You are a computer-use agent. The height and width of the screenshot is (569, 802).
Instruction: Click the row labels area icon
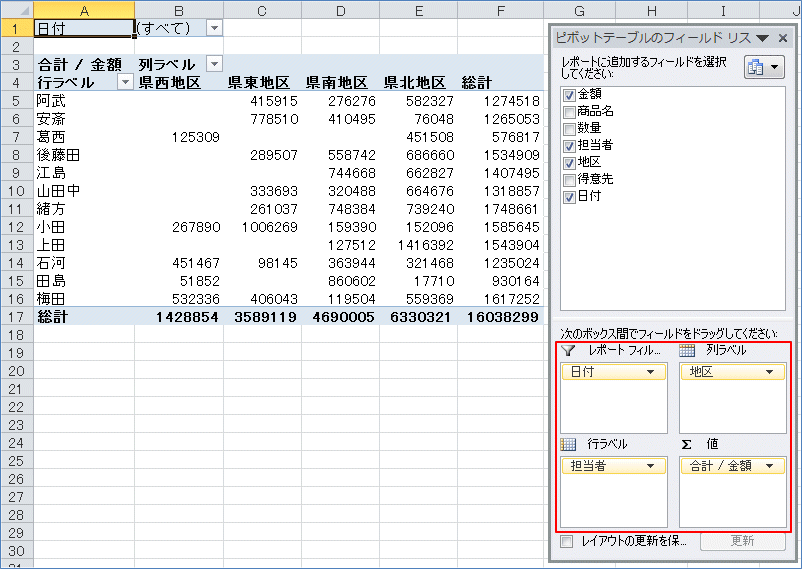(x=568, y=443)
